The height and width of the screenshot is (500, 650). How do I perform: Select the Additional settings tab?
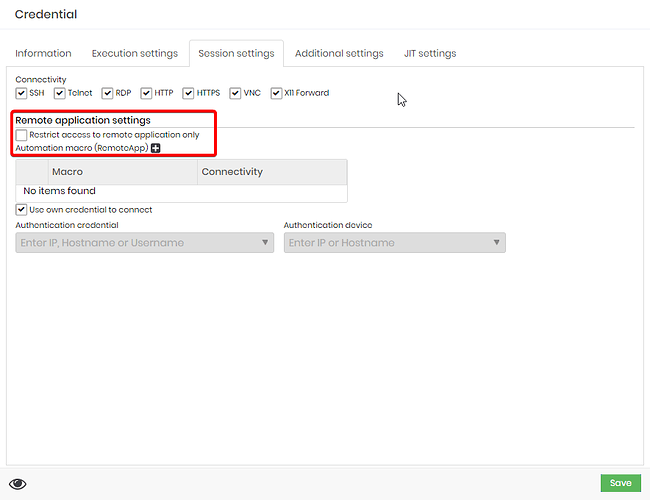(x=339, y=53)
